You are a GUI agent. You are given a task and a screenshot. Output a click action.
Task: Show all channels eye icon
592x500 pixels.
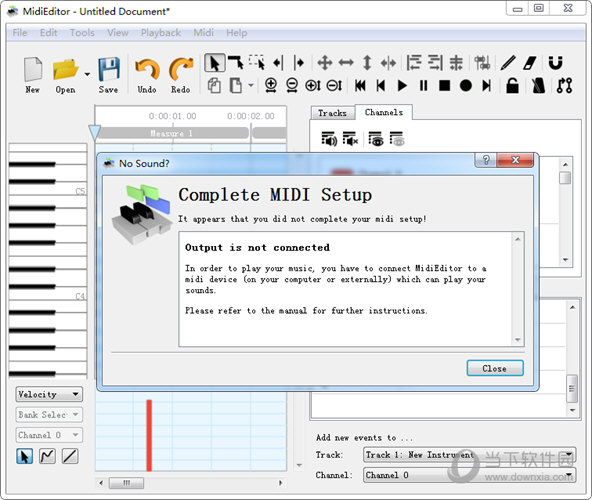(x=376, y=139)
